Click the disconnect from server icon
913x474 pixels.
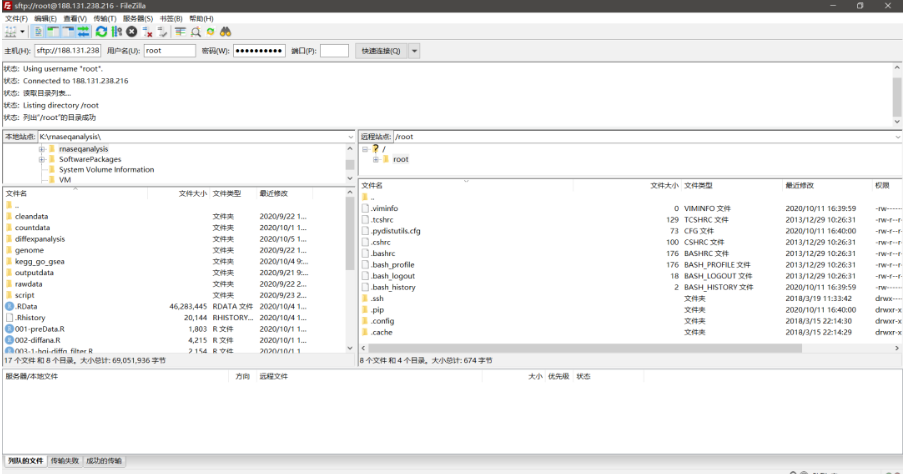[x=148, y=32]
